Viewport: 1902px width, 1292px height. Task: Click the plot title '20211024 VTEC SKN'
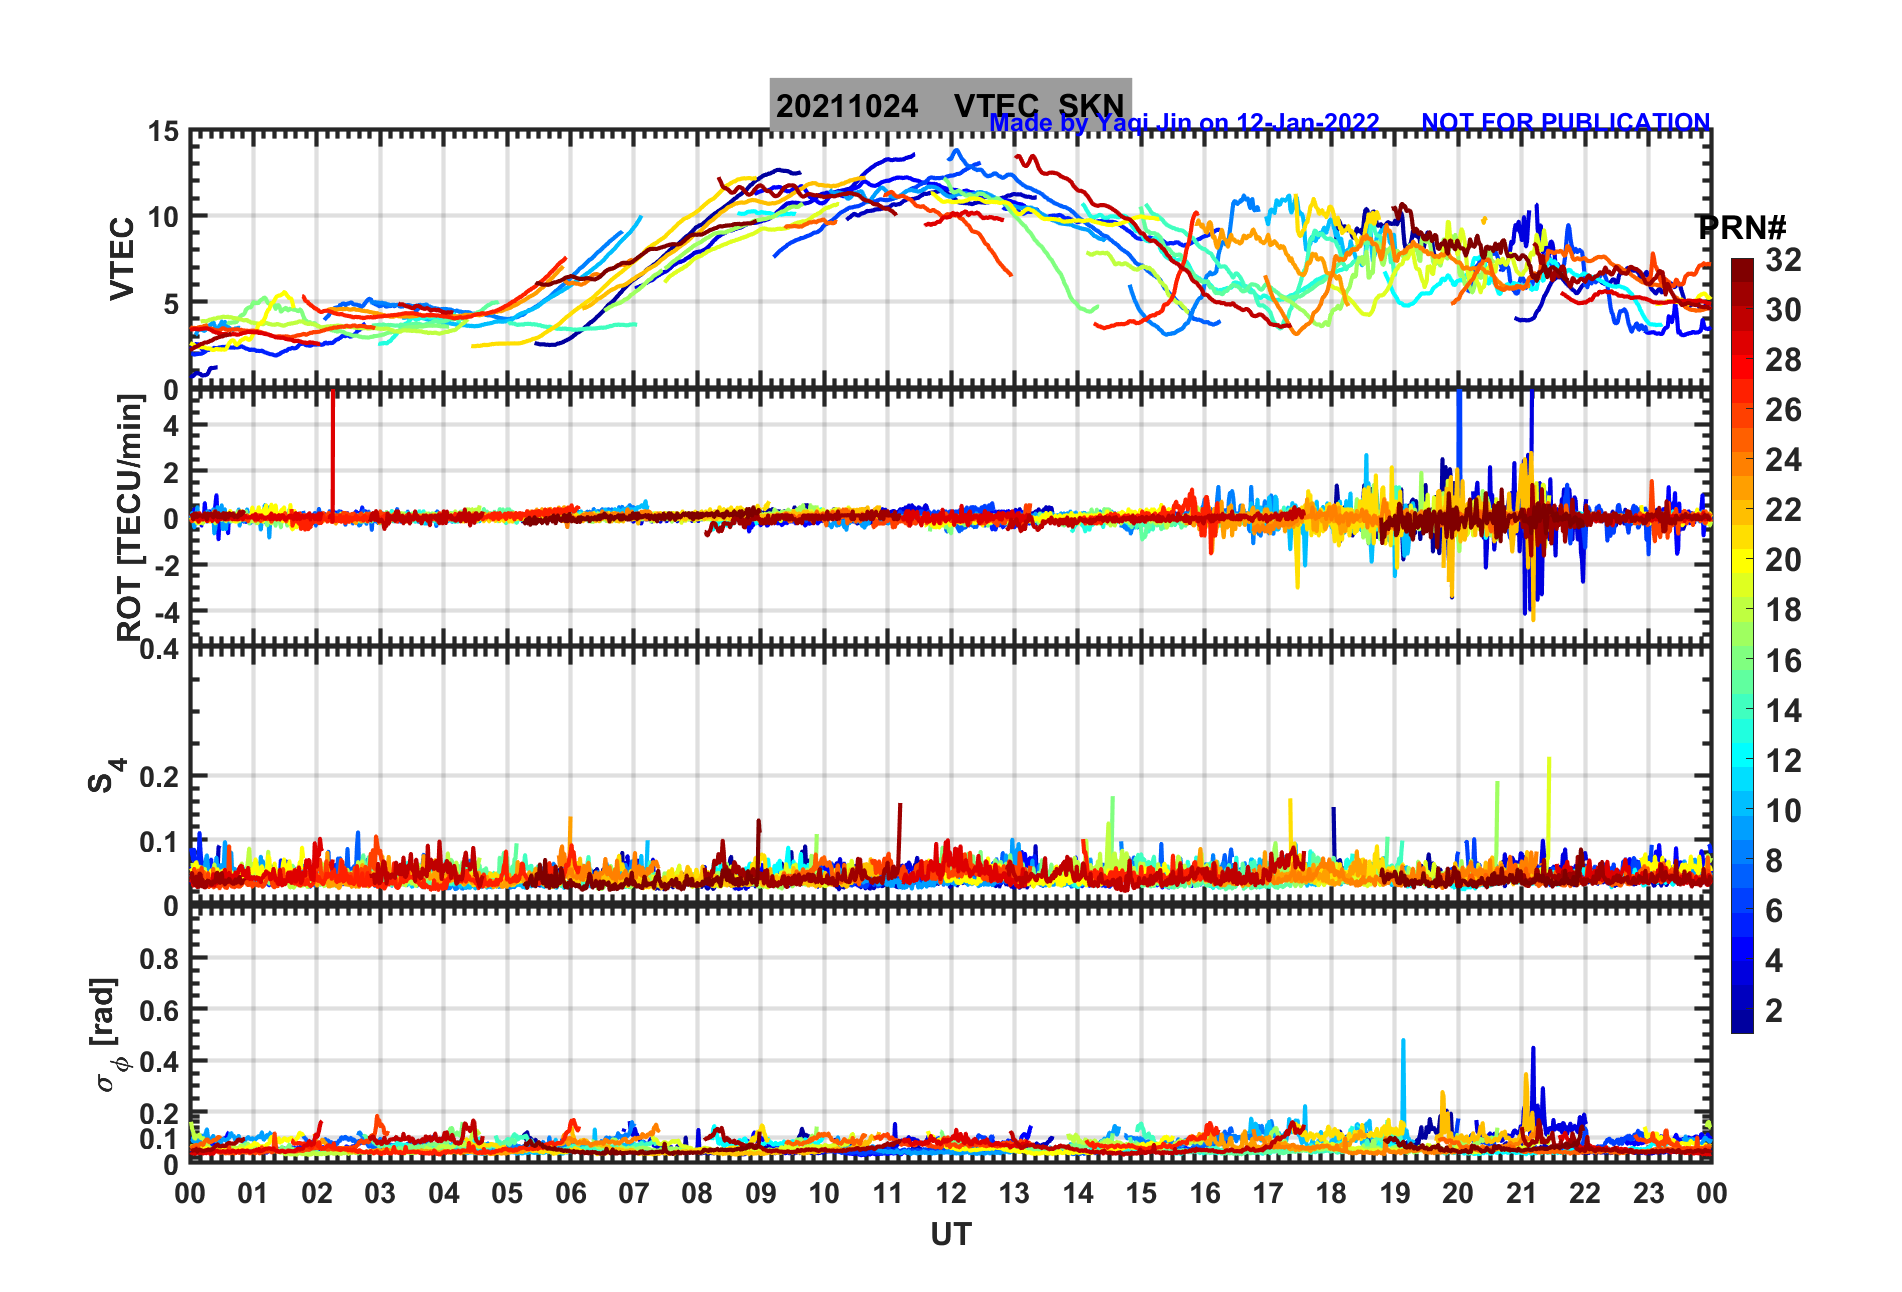coord(950,104)
